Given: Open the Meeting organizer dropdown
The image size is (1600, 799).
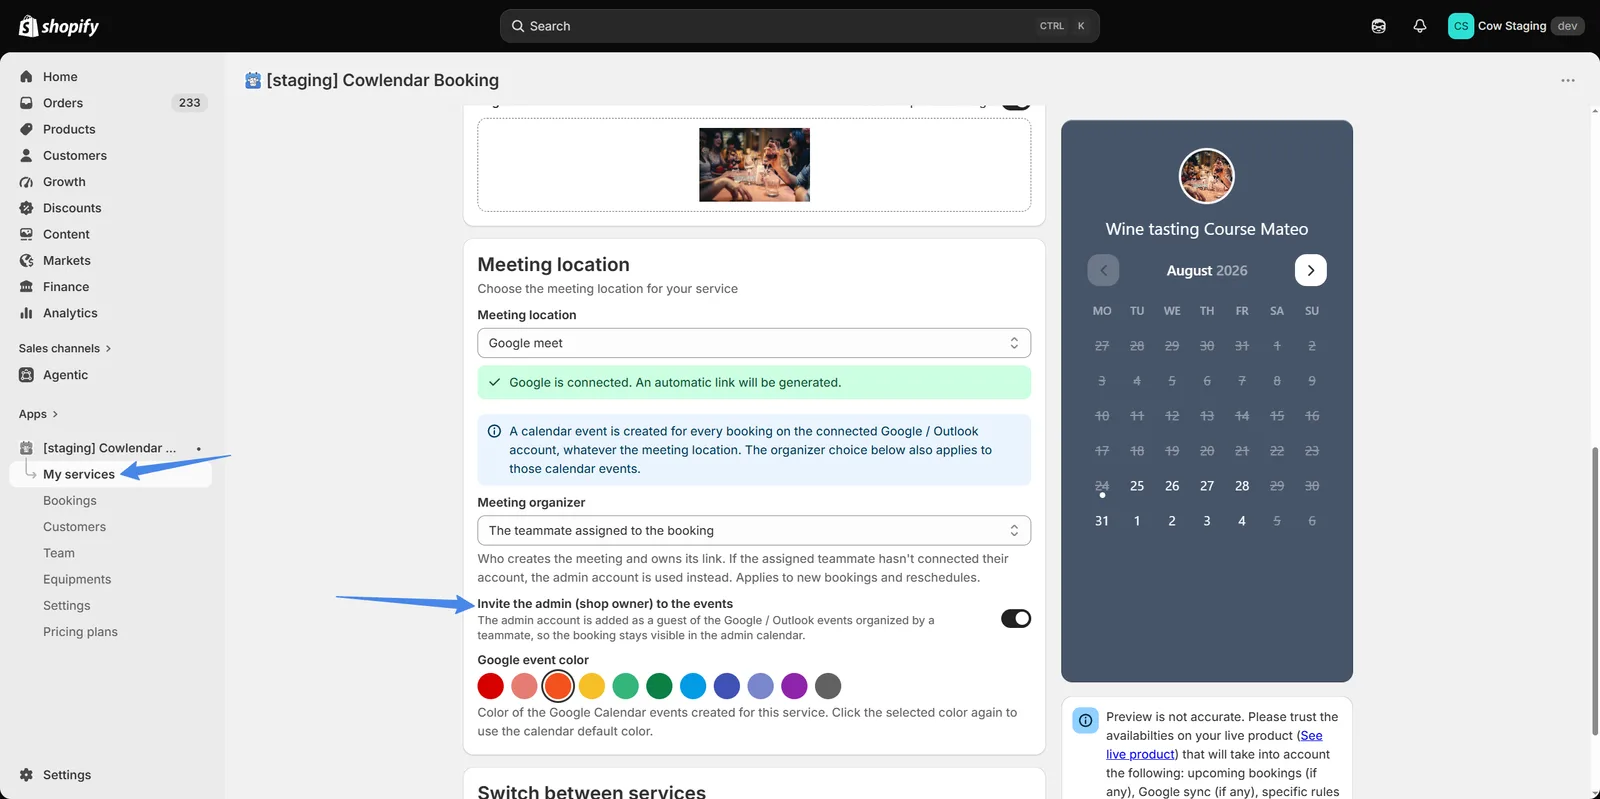Looking at the screenshot, I should (x=754, y=531).
